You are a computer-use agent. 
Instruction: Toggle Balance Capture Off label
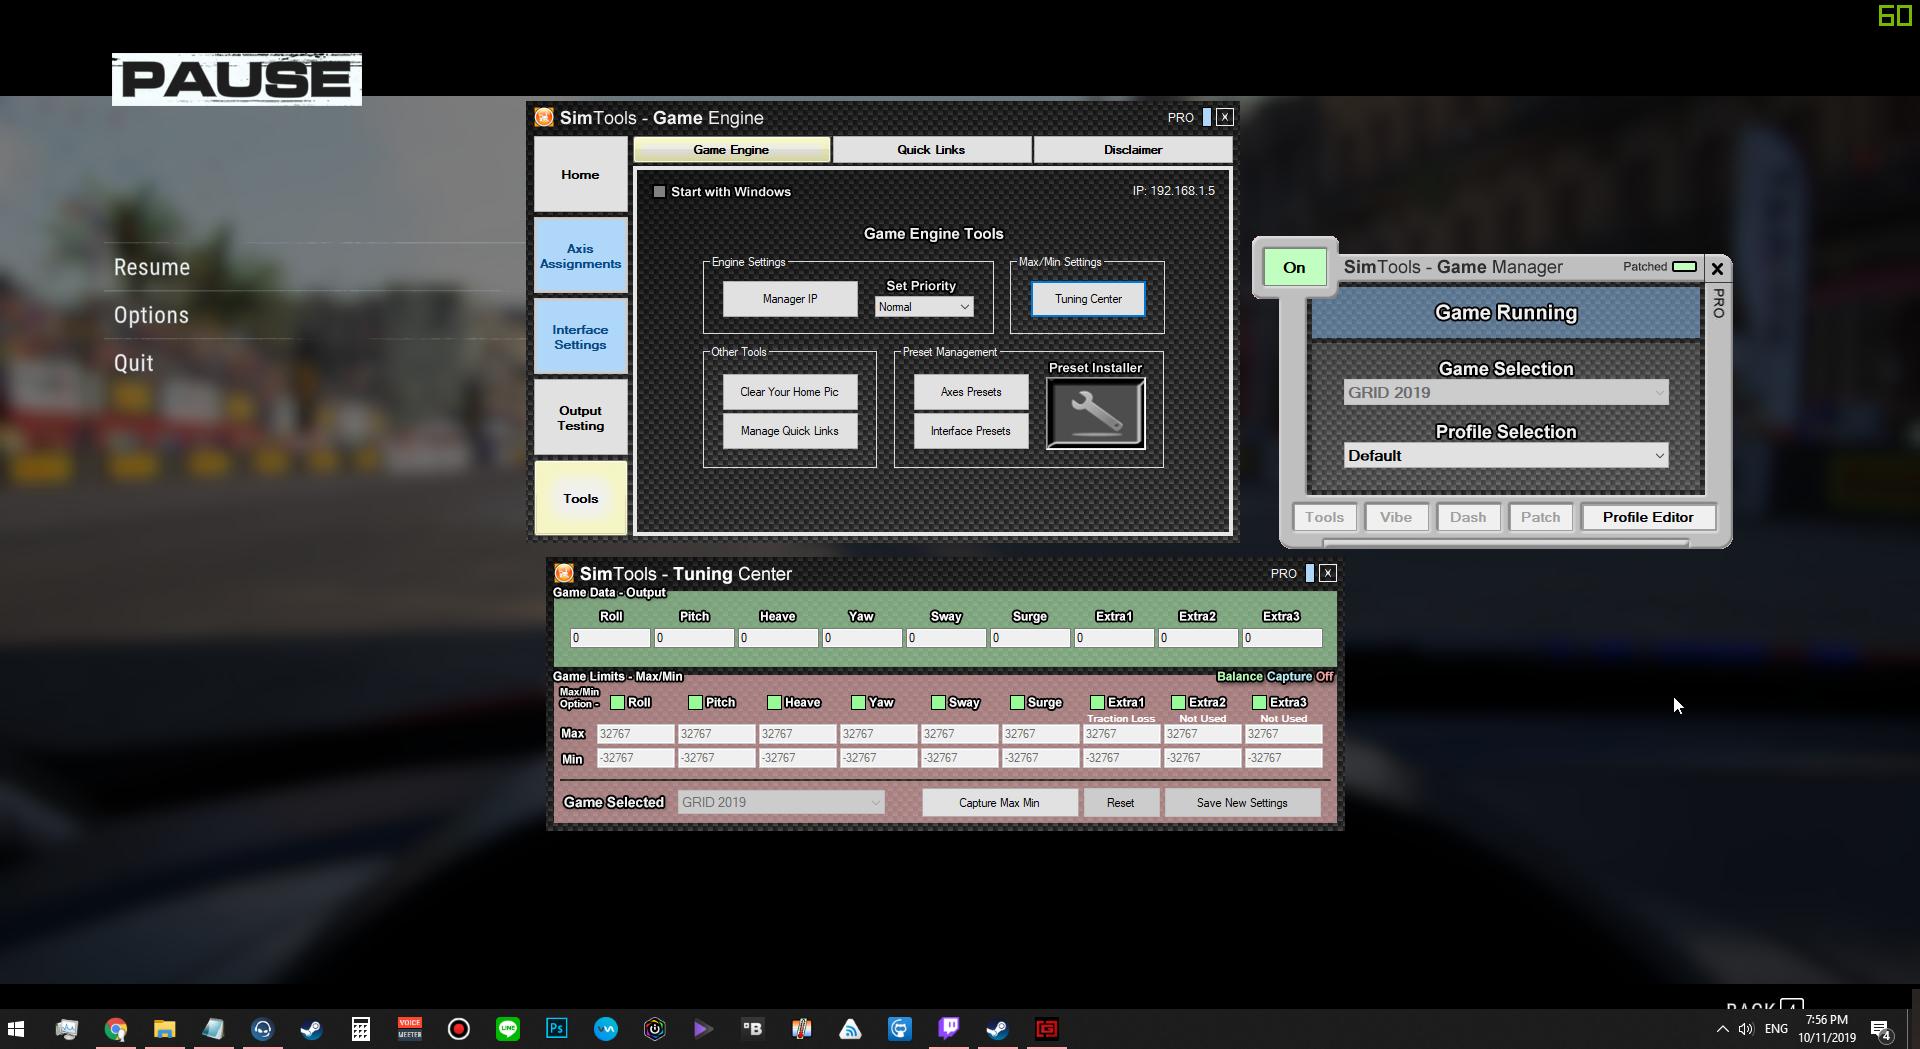pos(1275,676)
